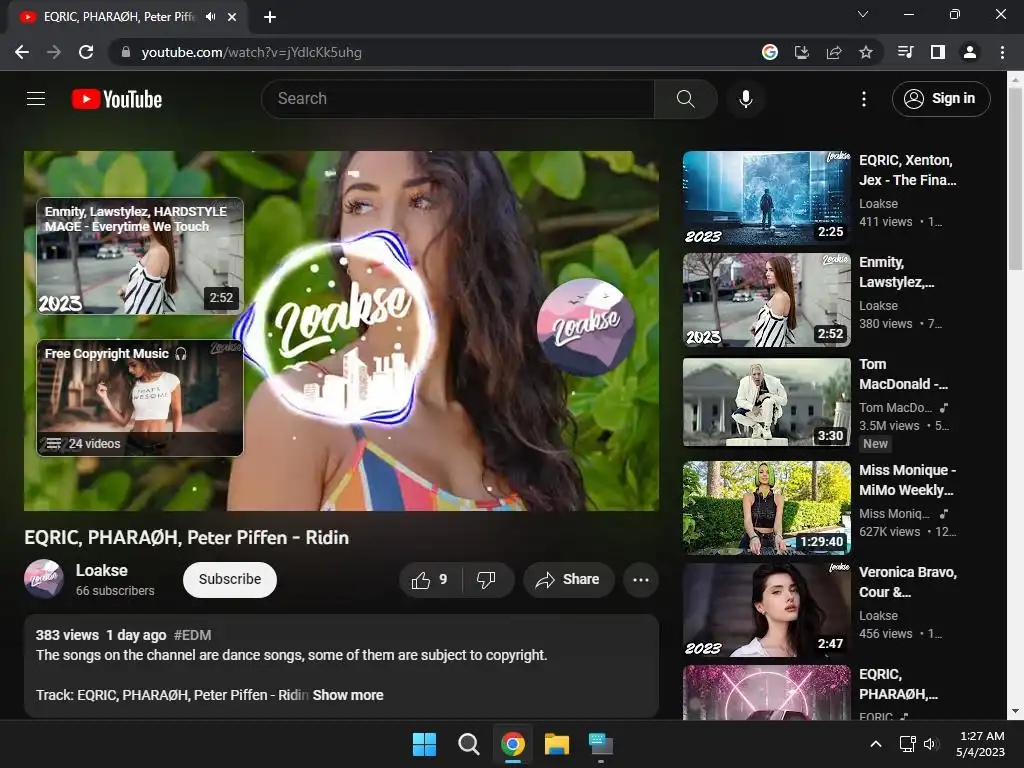Image resolution: width=1024 pixels, height=768 pixels.
Task: Click Chrome icon in taskbar
Action: pyautogui.click(x=513, y=744)
